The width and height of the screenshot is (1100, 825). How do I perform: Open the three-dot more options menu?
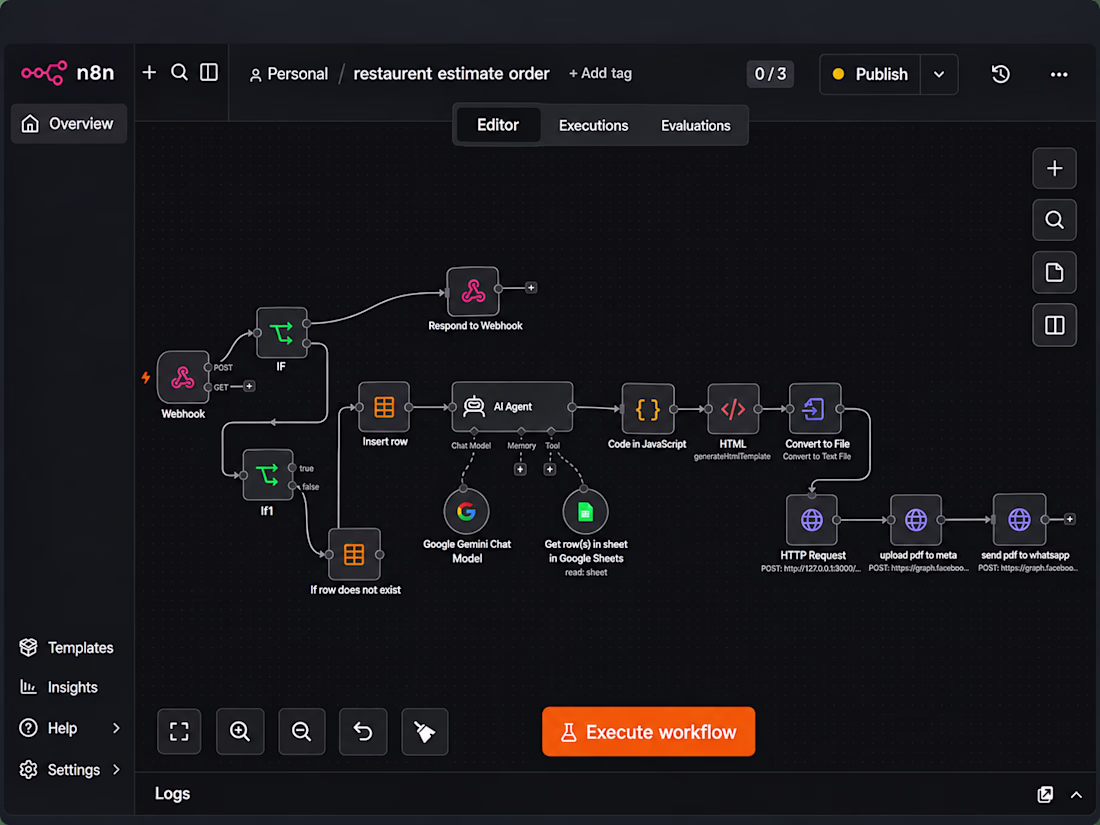coord(1059,74)
